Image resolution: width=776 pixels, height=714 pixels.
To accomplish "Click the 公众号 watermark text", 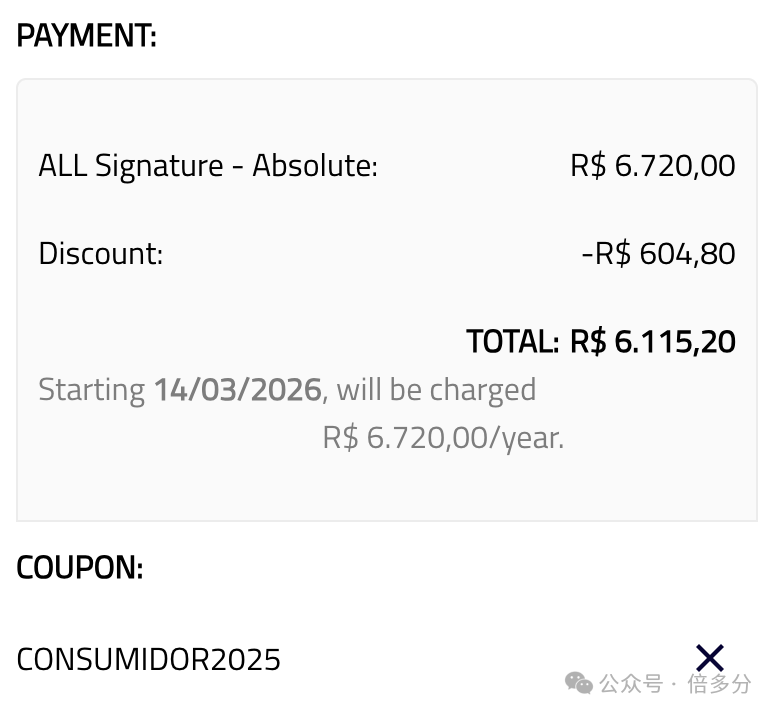I will pyautogui.click(x=631, y=684).
